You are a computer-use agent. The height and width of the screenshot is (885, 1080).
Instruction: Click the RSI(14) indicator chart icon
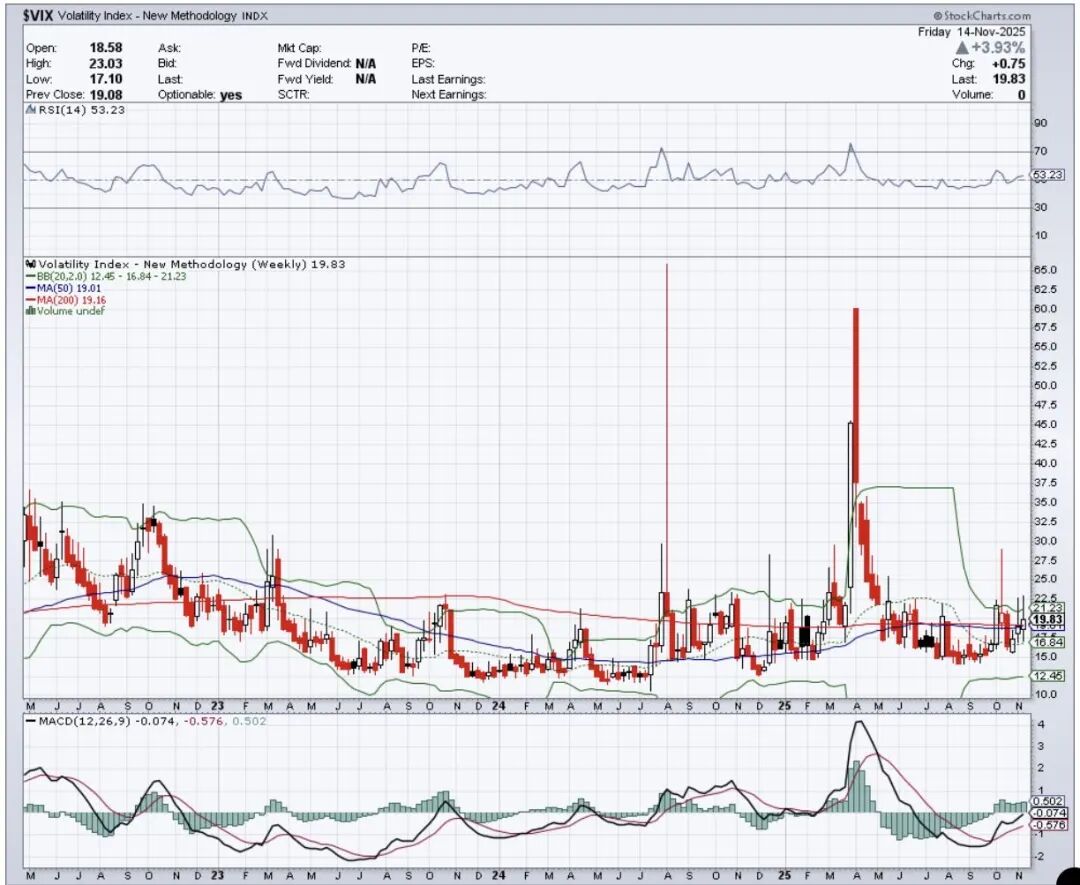pyautogui.click(x=30, y=111)
